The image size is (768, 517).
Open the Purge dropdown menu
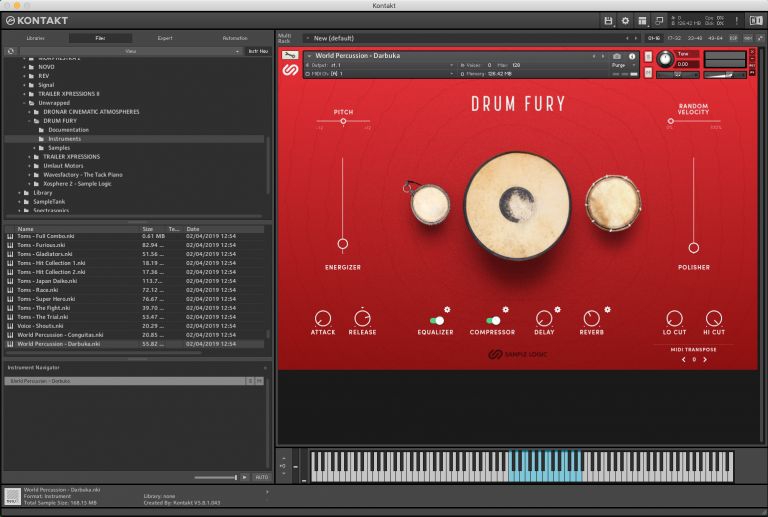pos(622,65)
